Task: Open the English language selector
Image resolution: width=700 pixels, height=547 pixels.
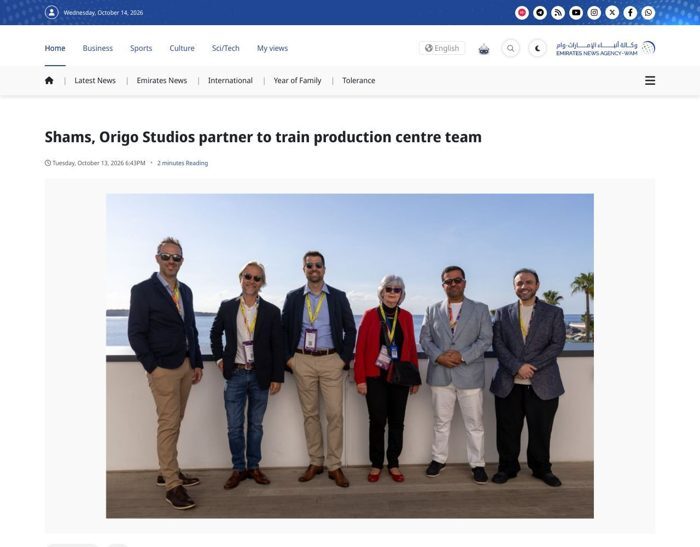Action: (442, 48)
